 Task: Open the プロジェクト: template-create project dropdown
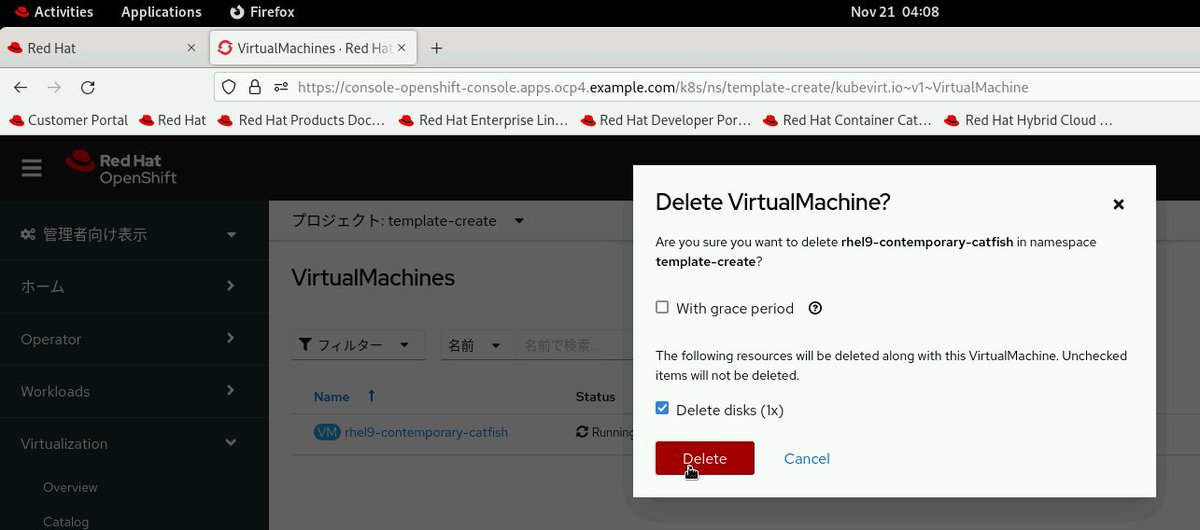tap(408, 220)
